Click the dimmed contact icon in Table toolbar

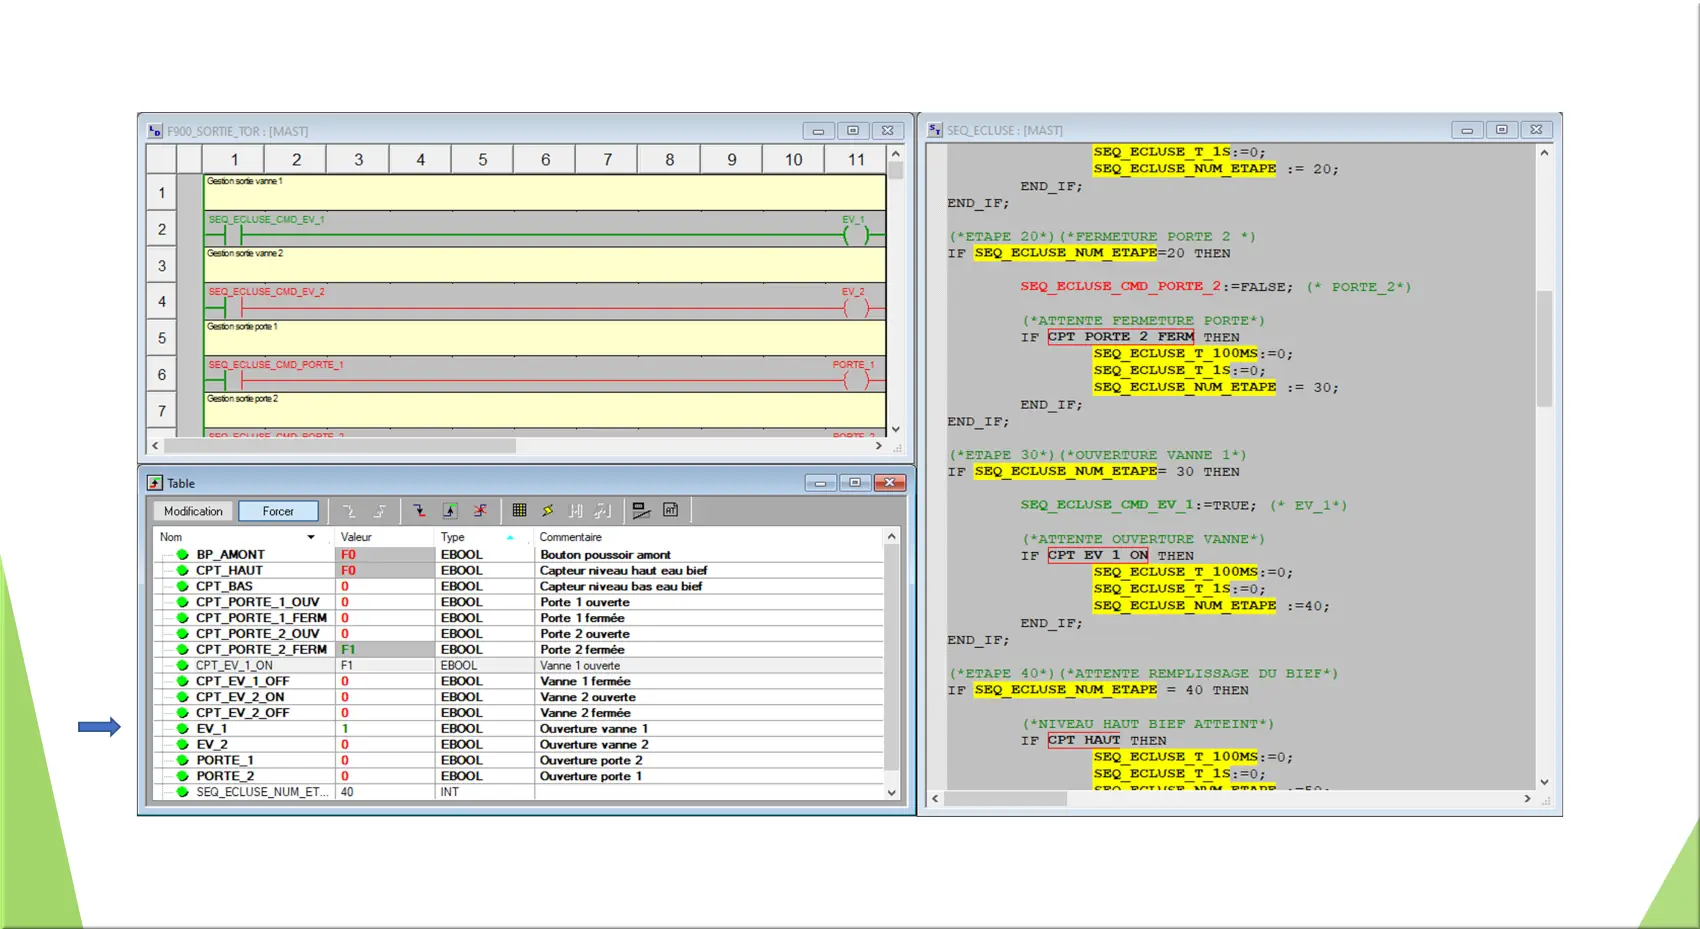pyautogui.click(x=576, y=511)
